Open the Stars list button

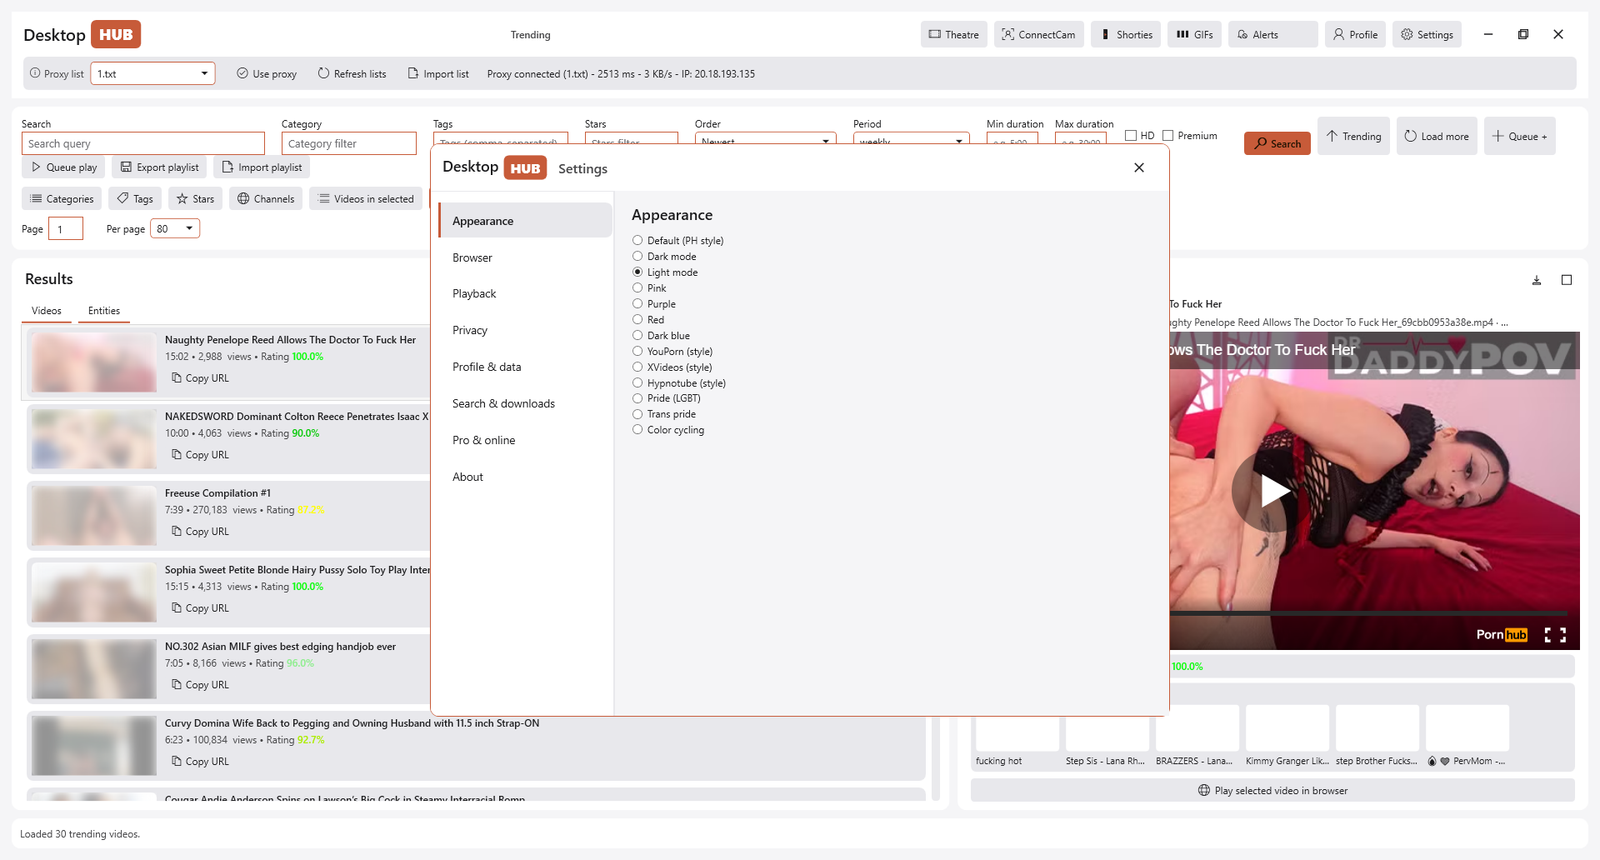point(195,199)
